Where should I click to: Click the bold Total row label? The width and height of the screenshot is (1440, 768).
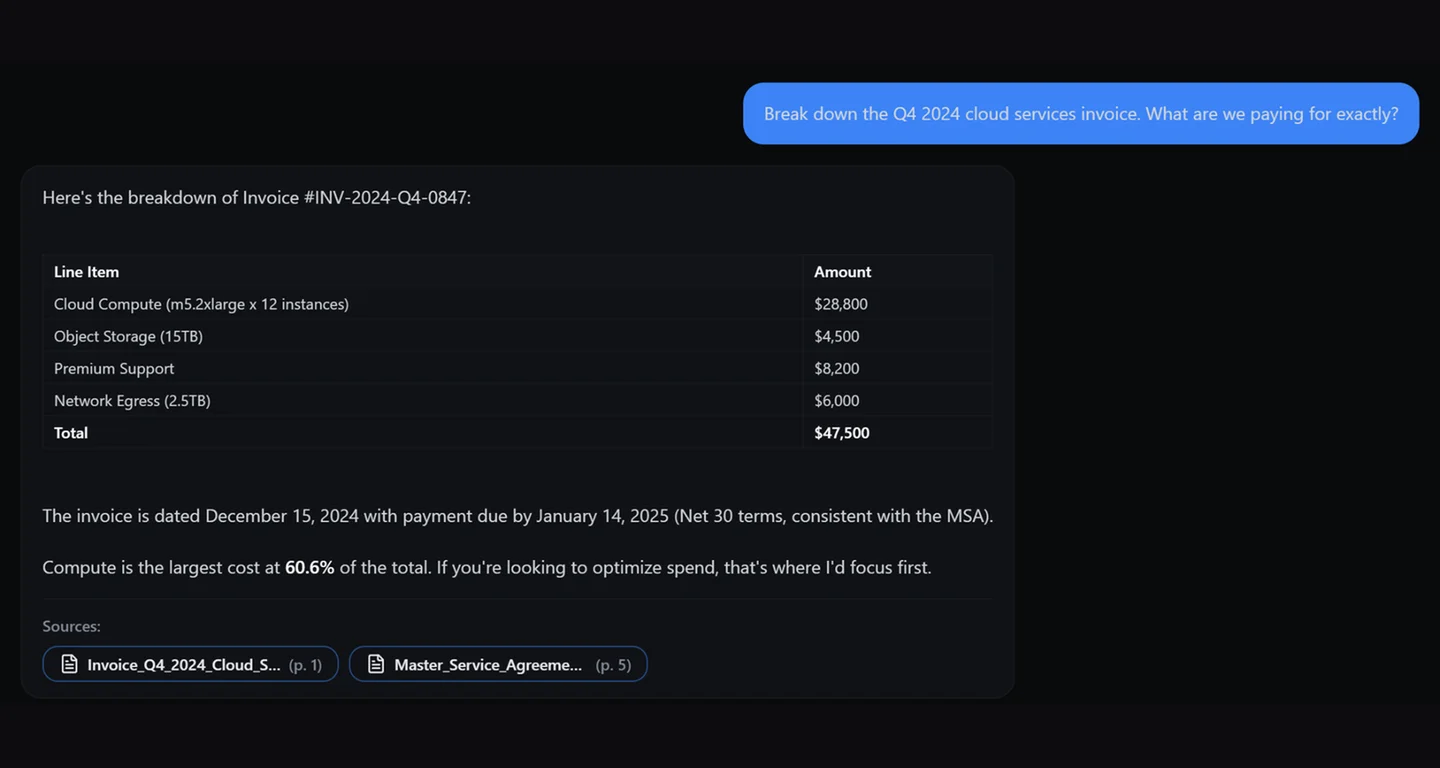(x=71, y=433)
